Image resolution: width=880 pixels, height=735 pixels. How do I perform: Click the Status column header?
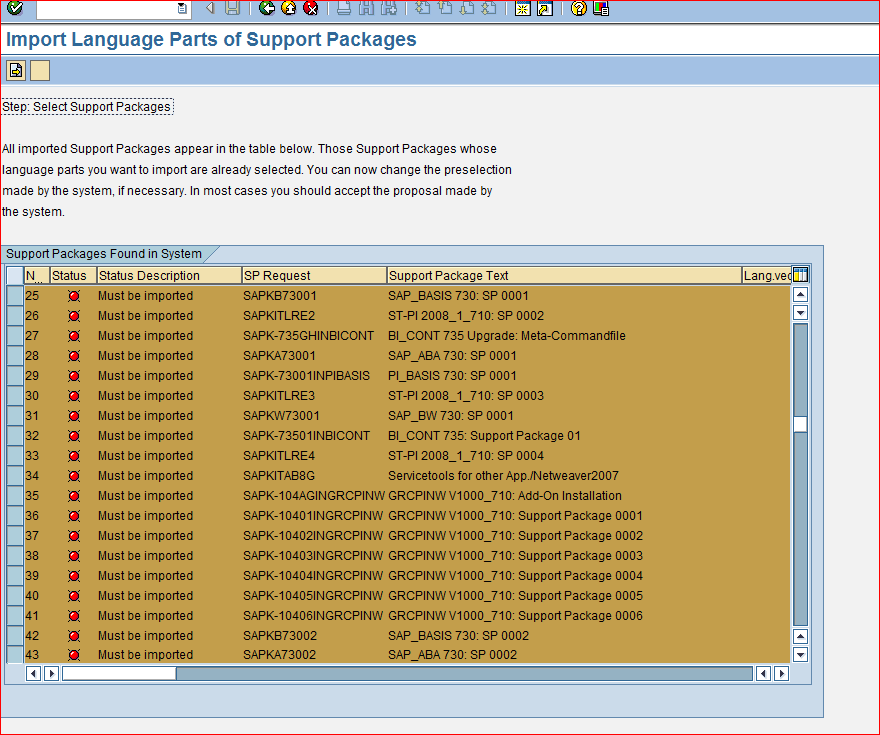[73, 275]
